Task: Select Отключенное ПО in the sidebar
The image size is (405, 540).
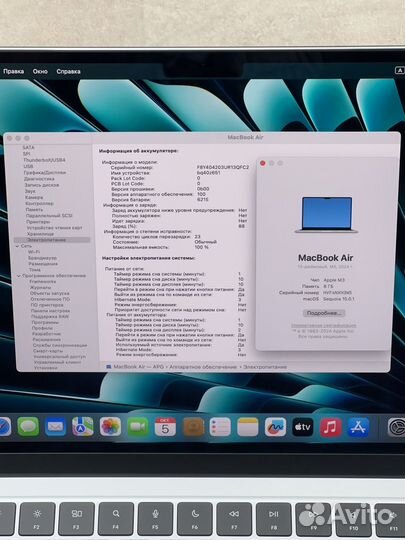Action: click(x=50, y=299)
